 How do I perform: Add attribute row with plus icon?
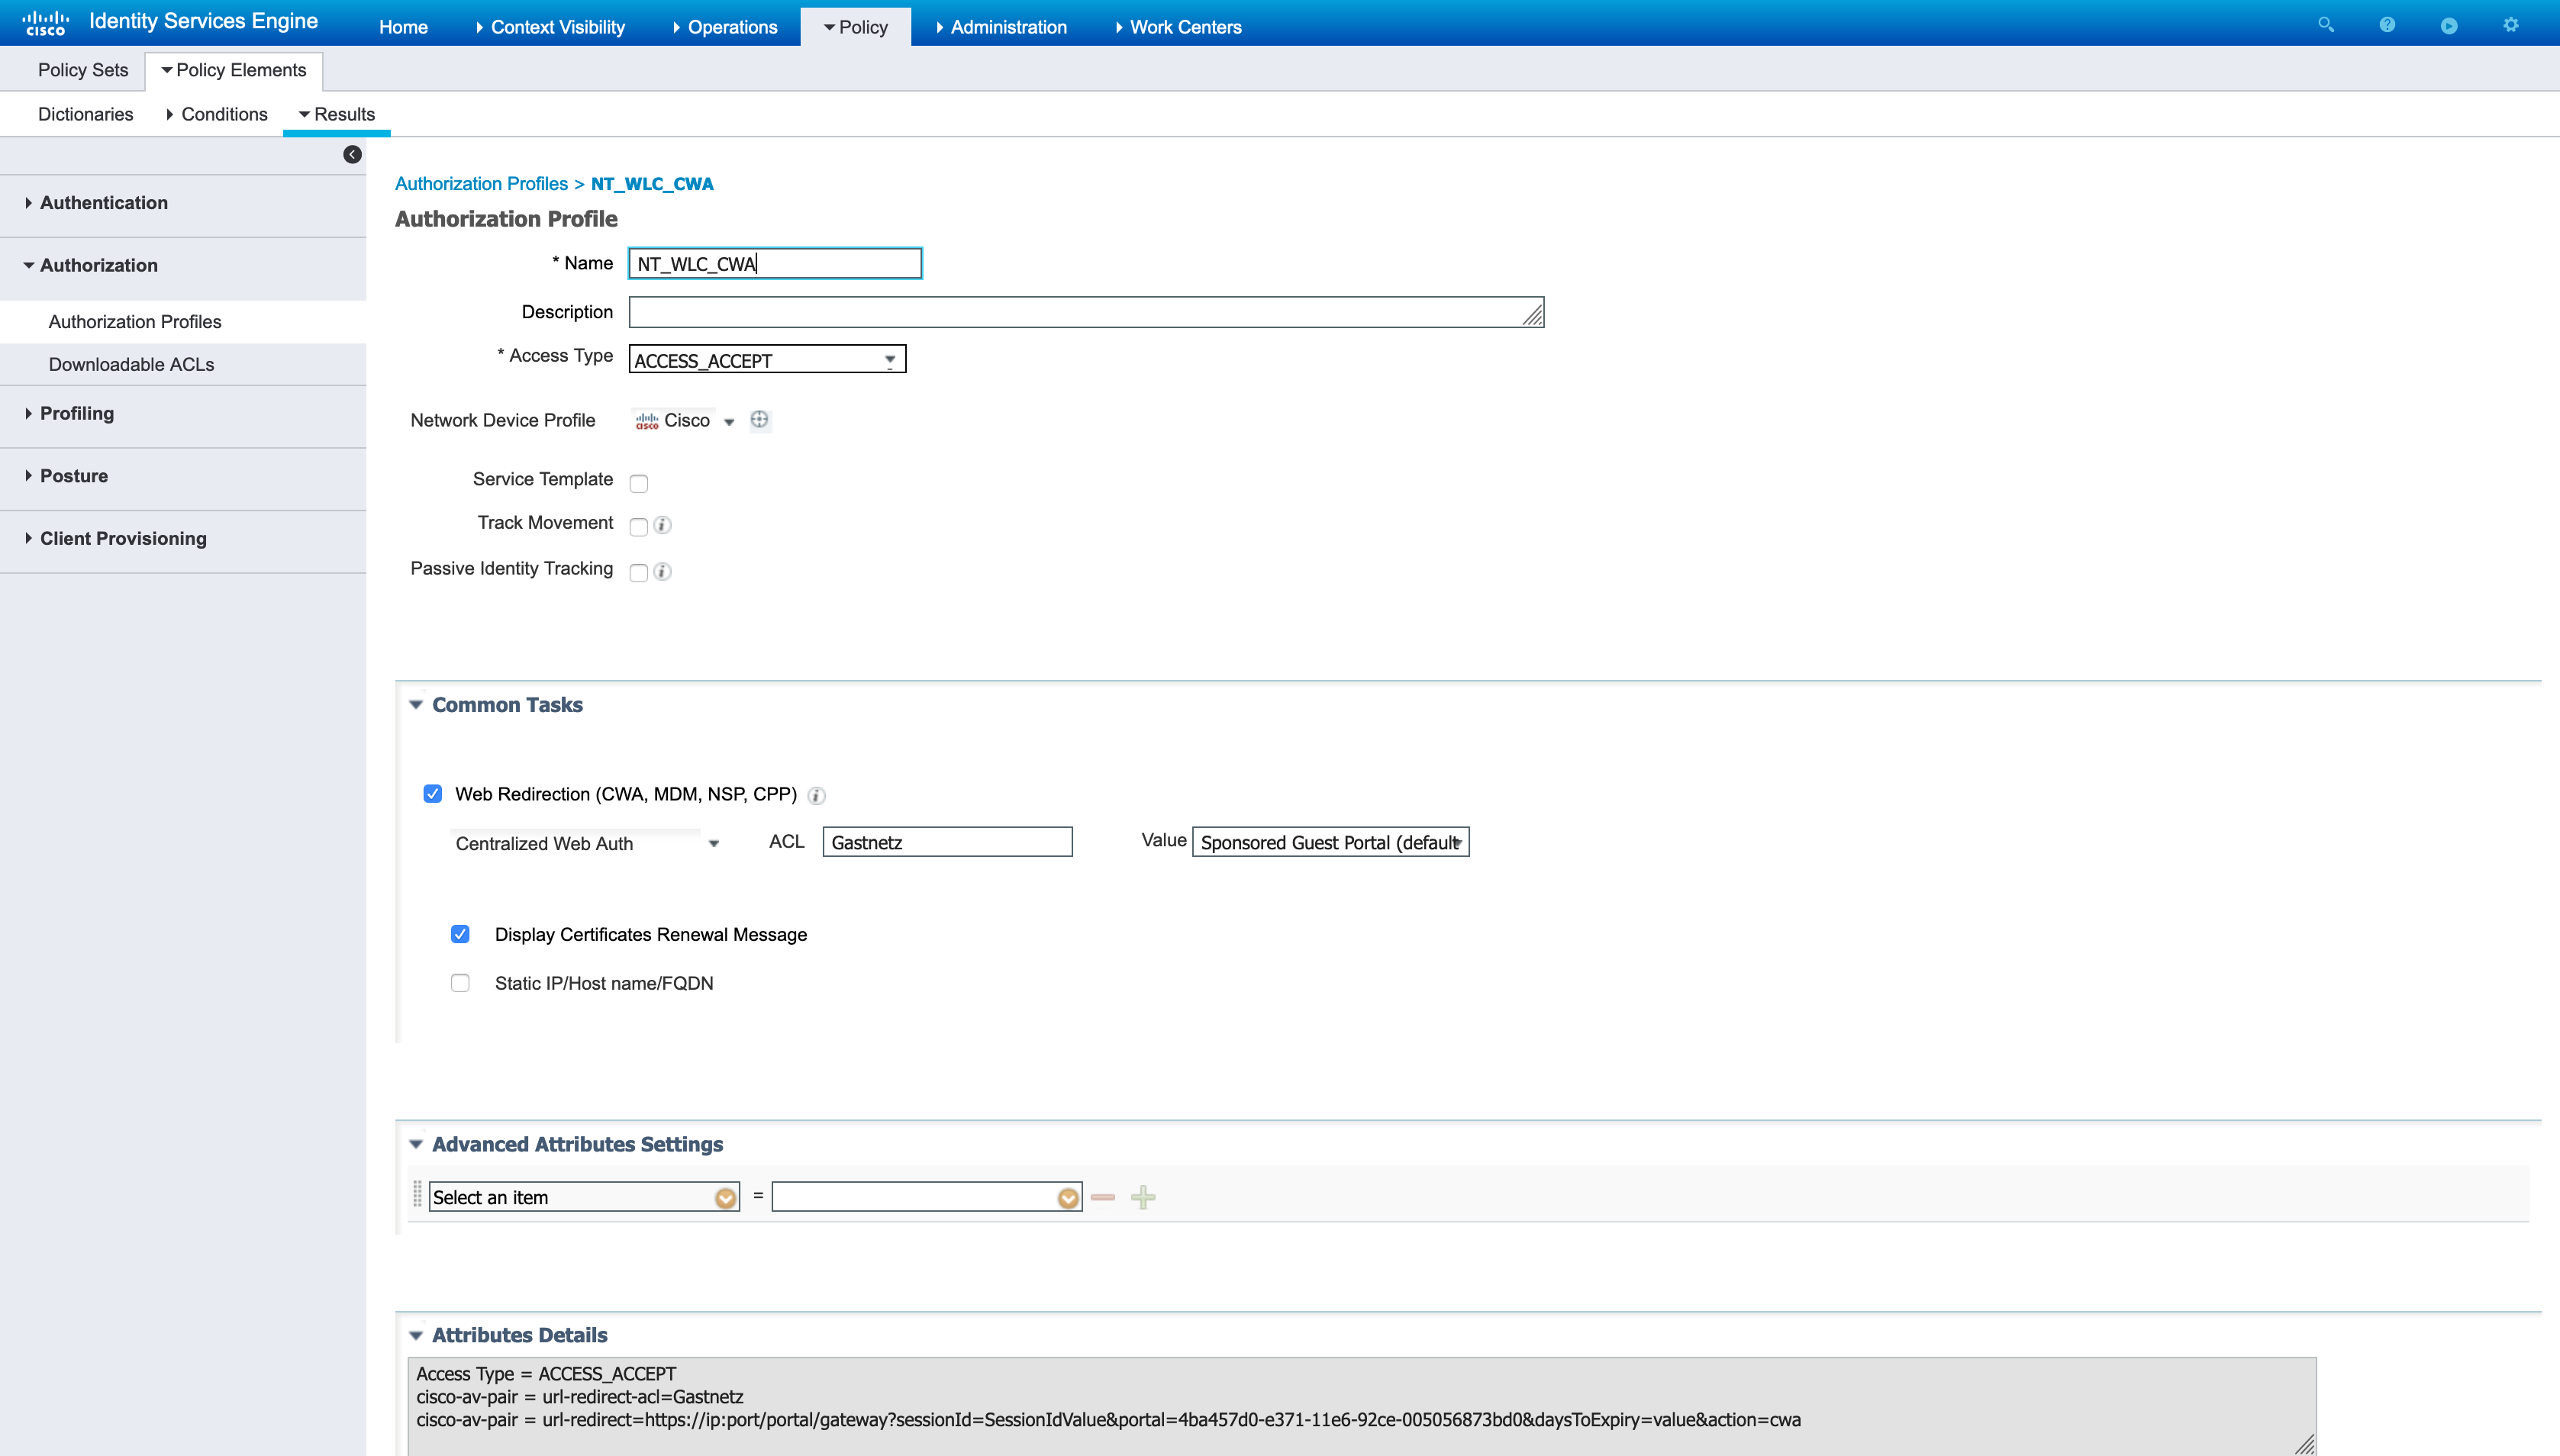(x=1143, y=1197)
